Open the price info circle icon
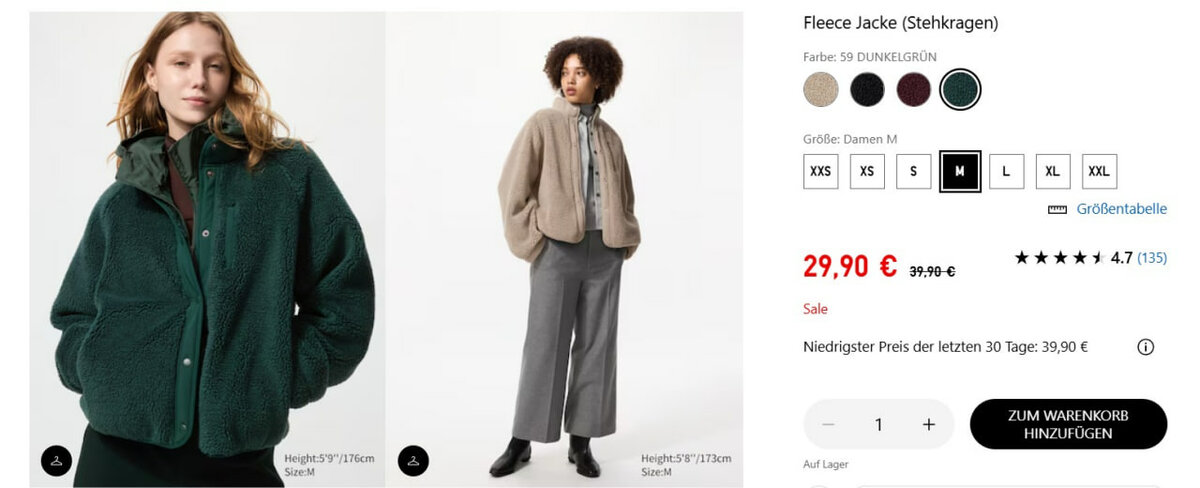Screen dimensions: 1200x488 click(x=1145, y=348)
